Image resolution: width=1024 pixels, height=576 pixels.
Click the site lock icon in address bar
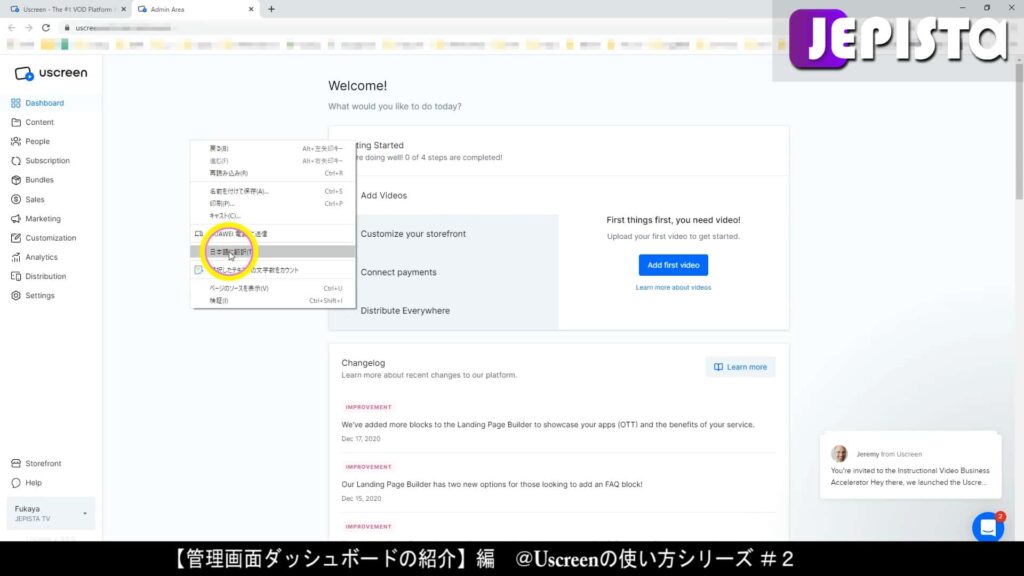[67, 28]
